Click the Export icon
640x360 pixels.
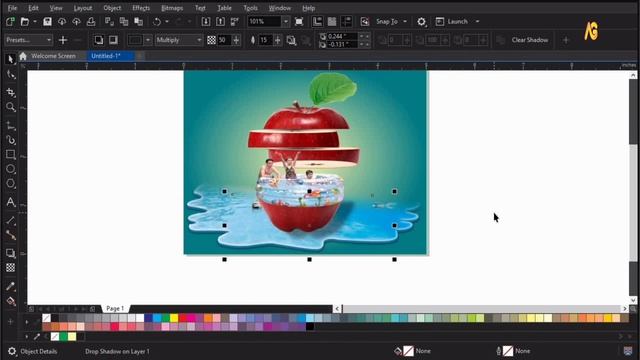220,22
